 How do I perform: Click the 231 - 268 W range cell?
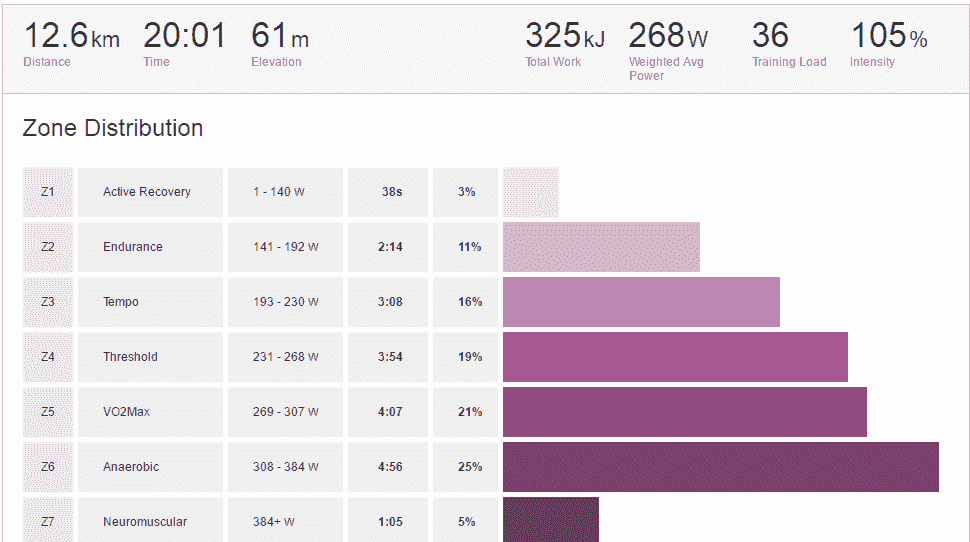click(285, 357)
